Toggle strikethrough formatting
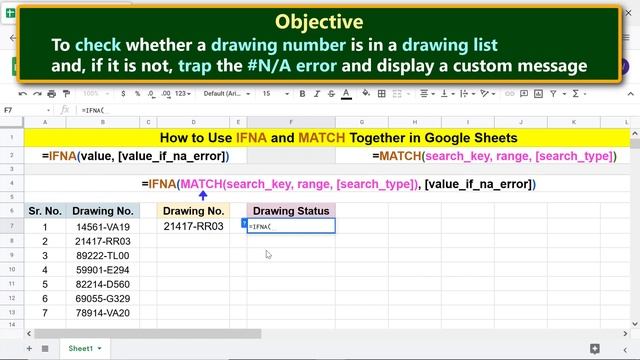 tap(331, 94)
